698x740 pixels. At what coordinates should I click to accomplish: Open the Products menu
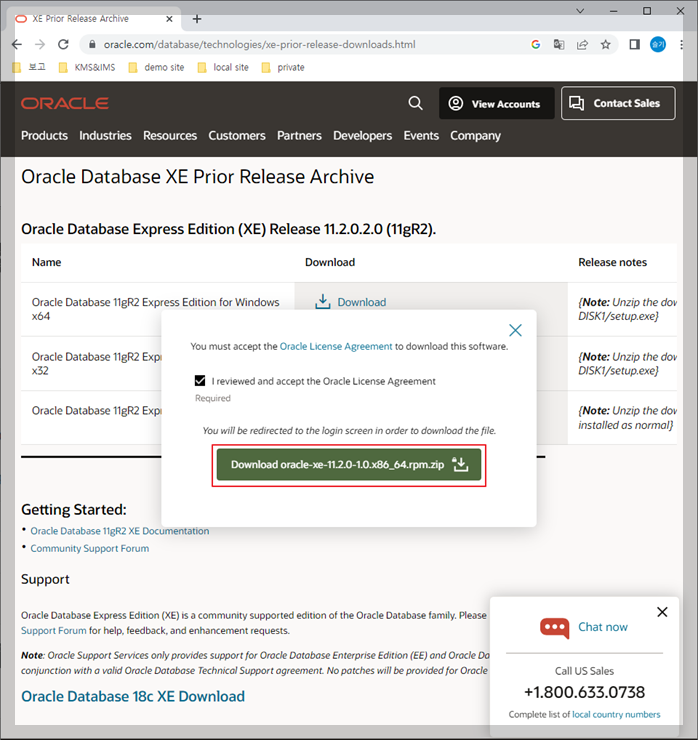44,135
